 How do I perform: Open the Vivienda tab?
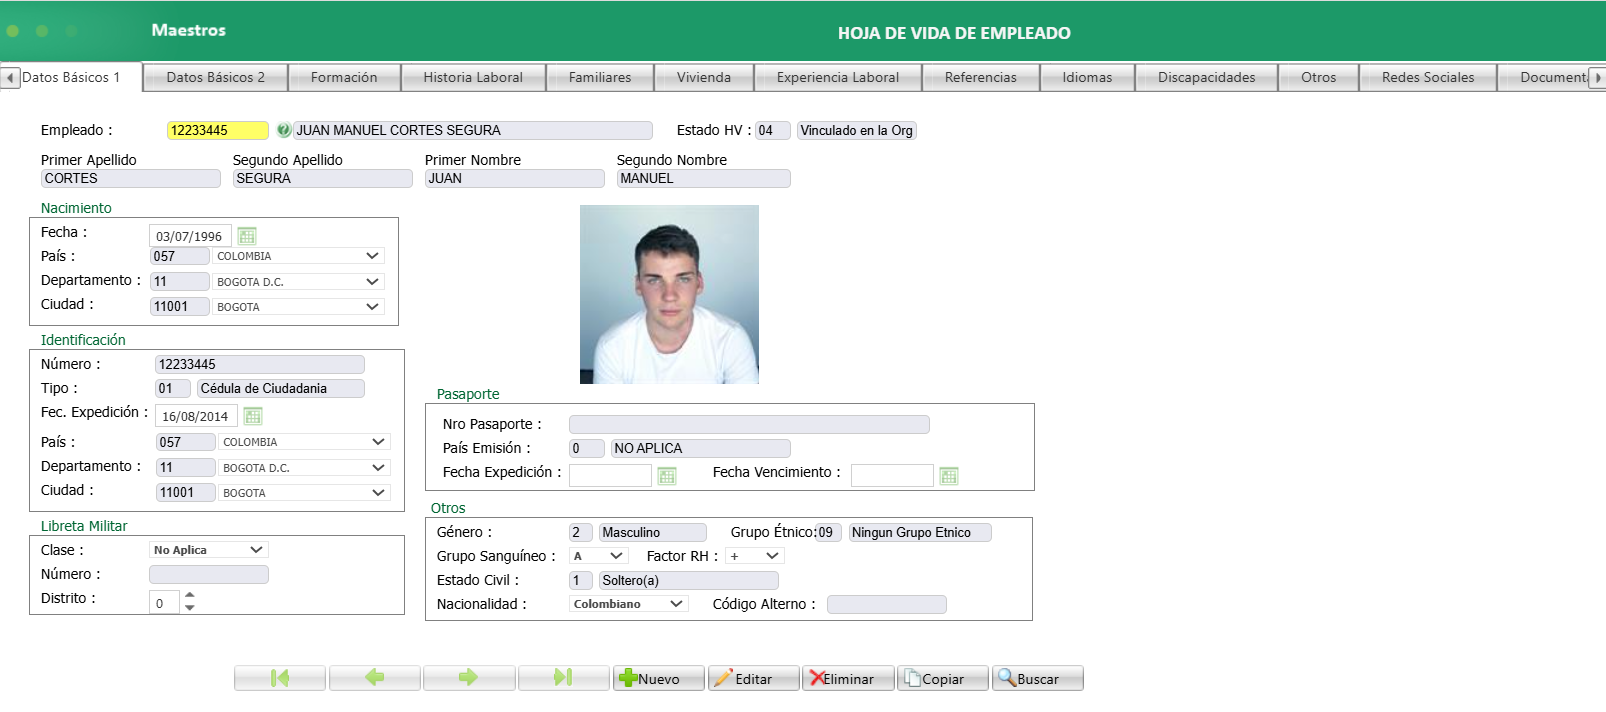(x=704, y=77)
